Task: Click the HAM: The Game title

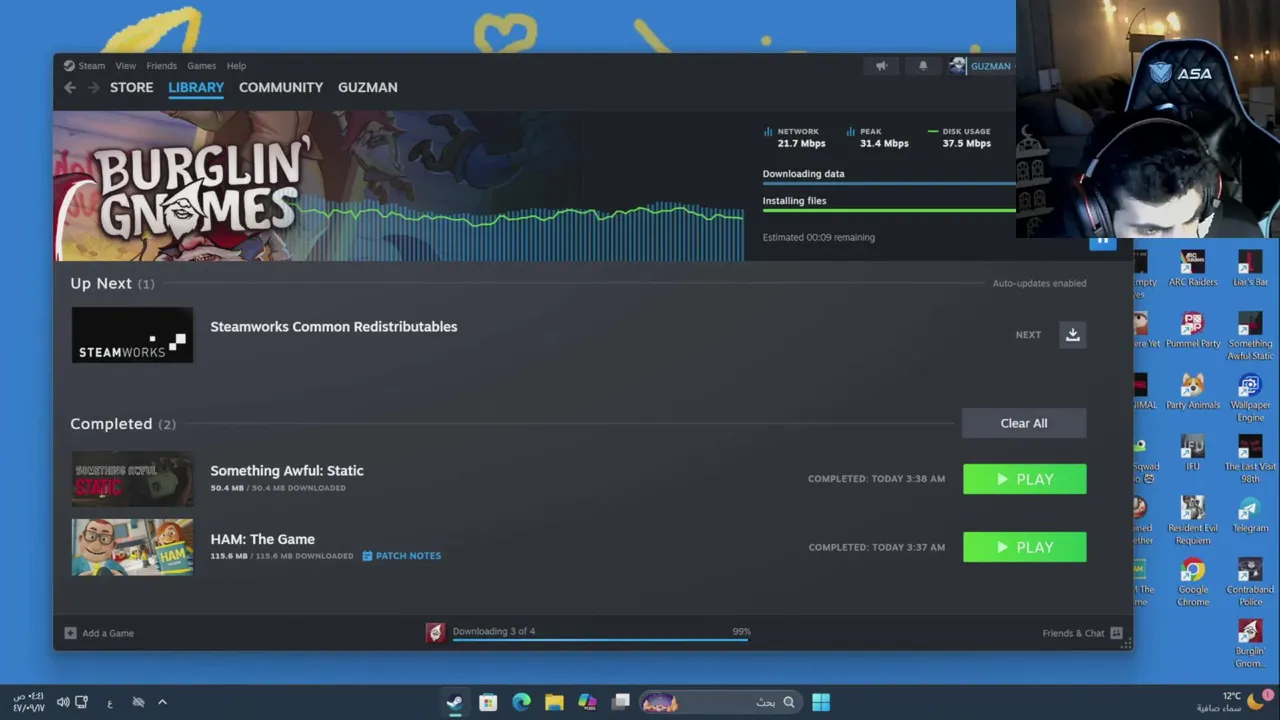Action: (262, 539)
